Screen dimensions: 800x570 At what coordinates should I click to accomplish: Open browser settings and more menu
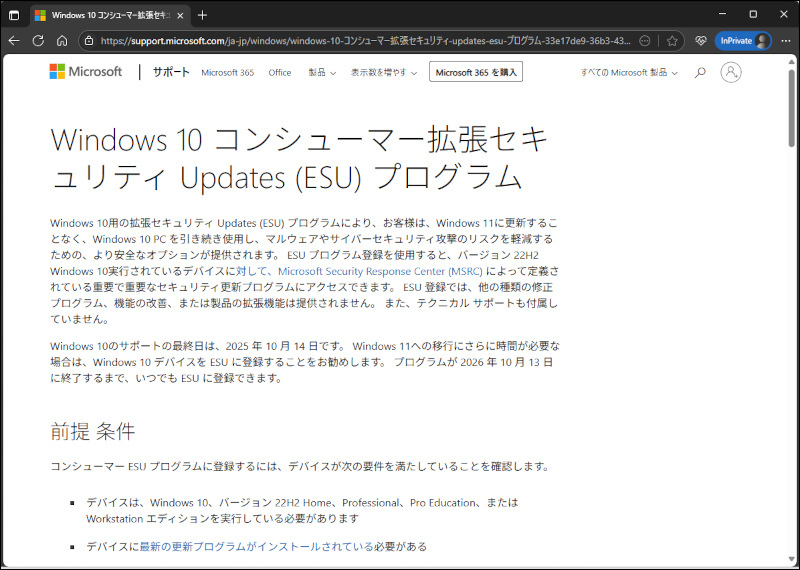(x=785, y=41)
